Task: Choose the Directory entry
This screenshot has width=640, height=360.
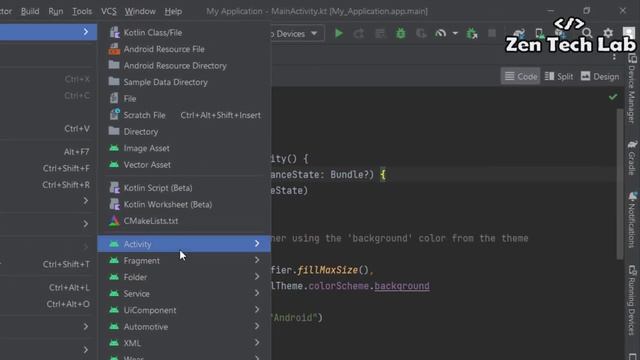Action: 184,132
